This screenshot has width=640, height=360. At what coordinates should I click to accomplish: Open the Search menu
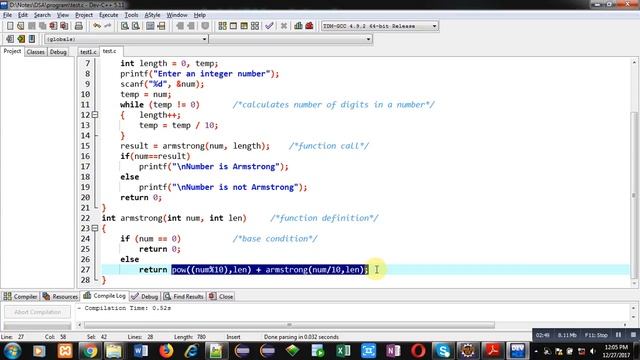pos(42,15)
